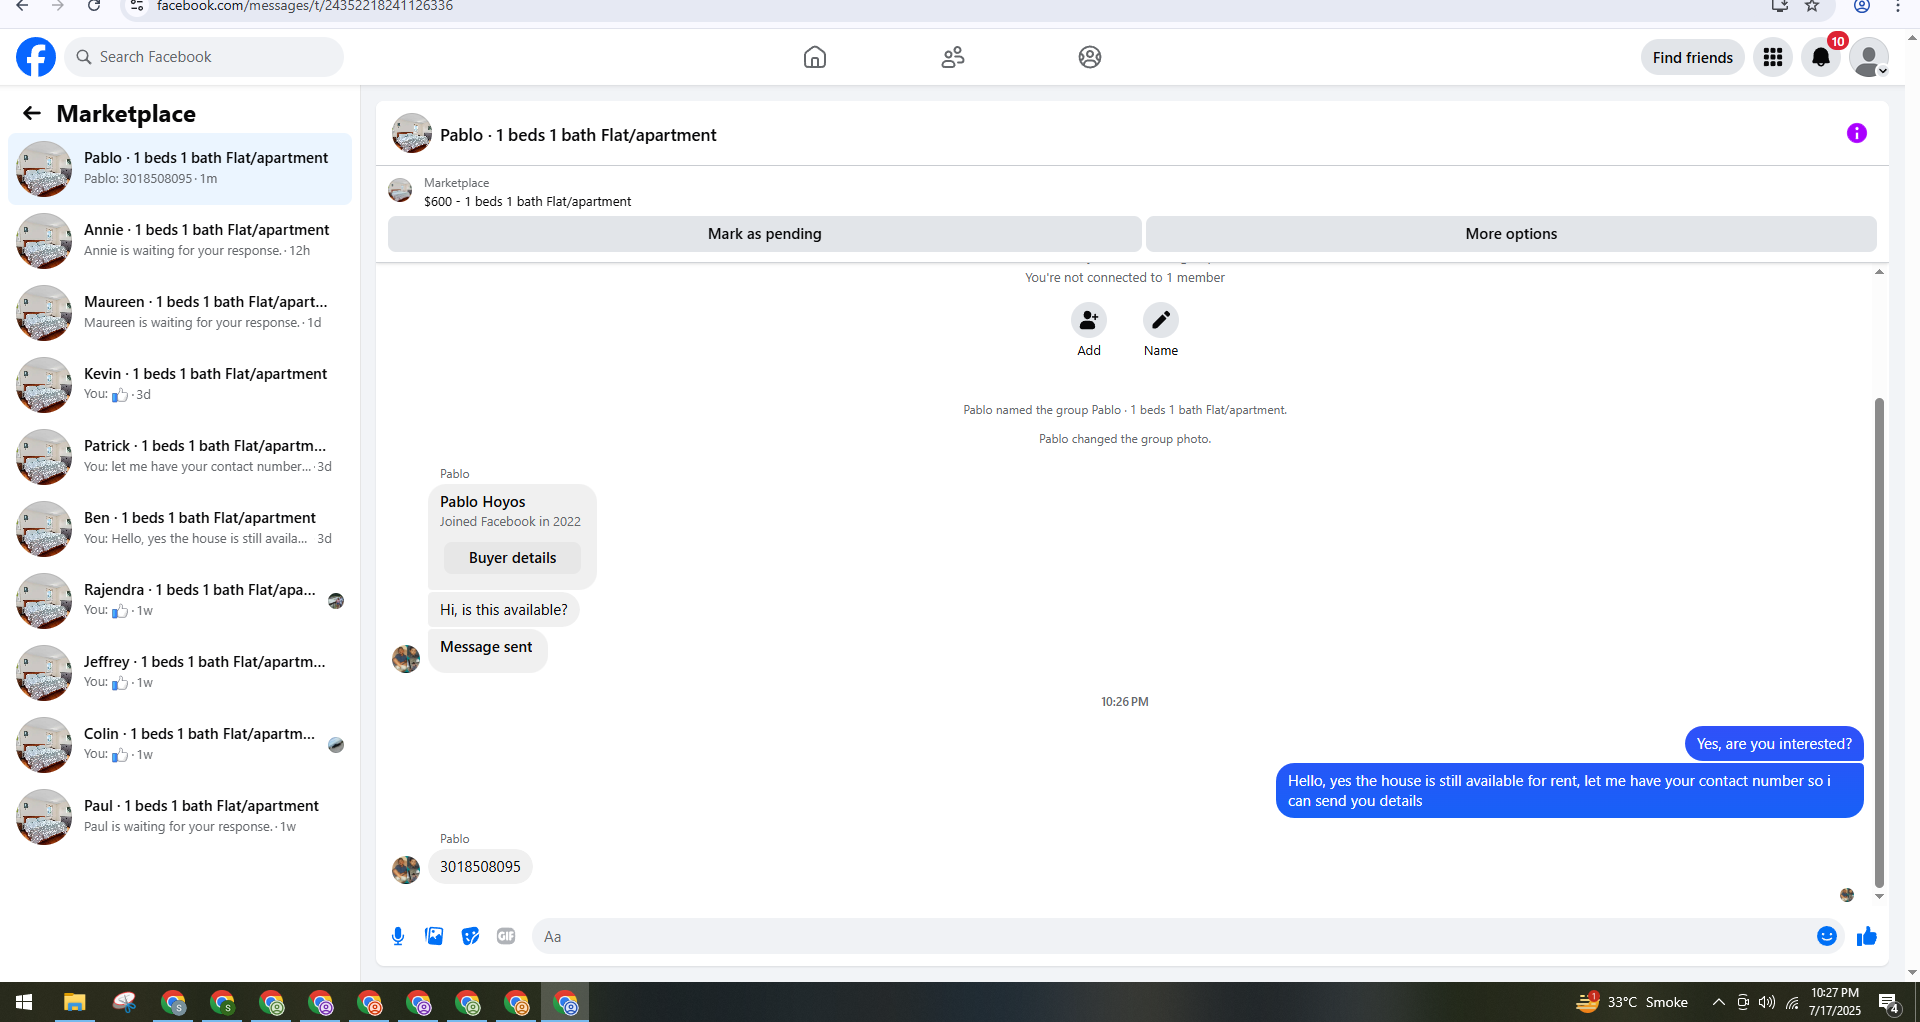Click the Name edit pencil icon
This screenshot has width=1920, height=1022.
tap(1161, 320)
